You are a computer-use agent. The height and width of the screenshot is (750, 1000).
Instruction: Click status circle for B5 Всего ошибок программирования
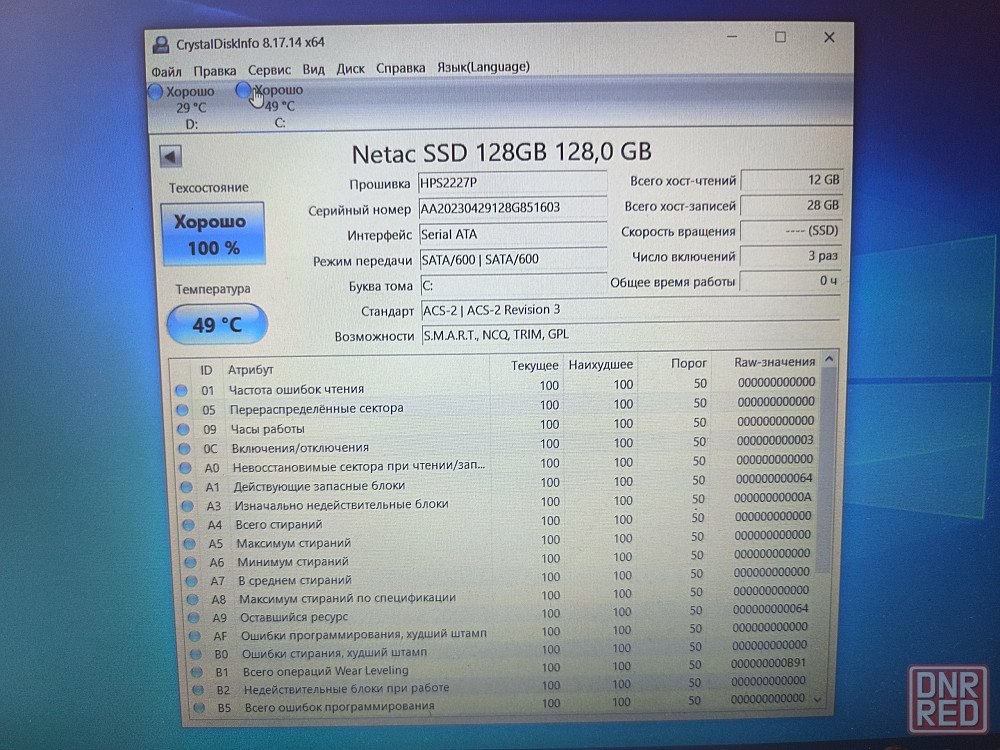coord(199,708)
